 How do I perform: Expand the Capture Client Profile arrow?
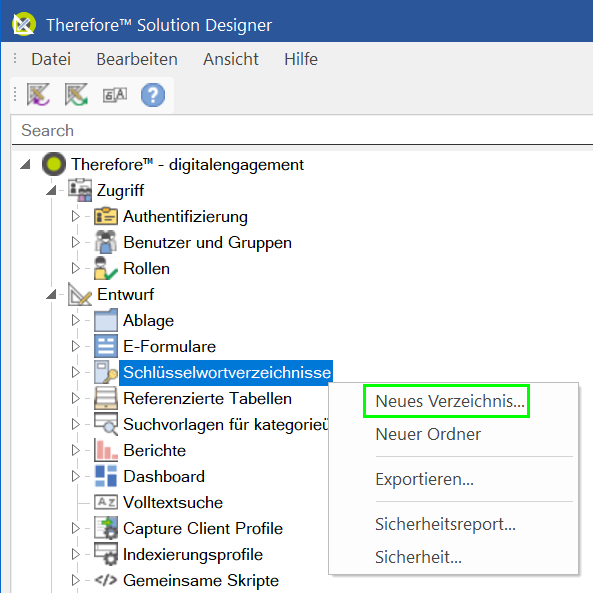[x=76, y=528]
